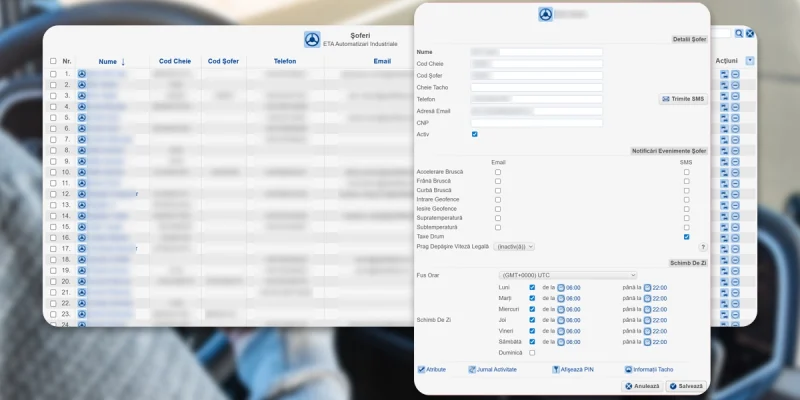
Task: Click the clock icon for Luni start time
Action: (x=561, y=287)
